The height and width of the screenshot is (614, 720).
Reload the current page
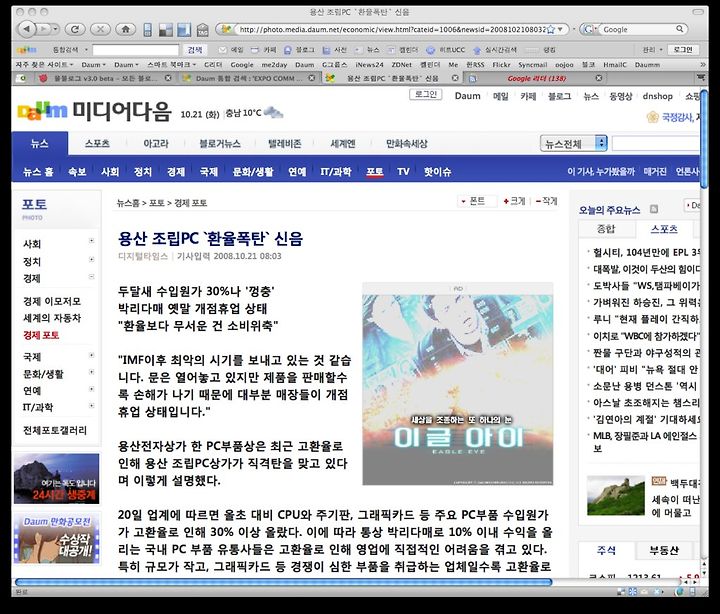coord(75,29)
